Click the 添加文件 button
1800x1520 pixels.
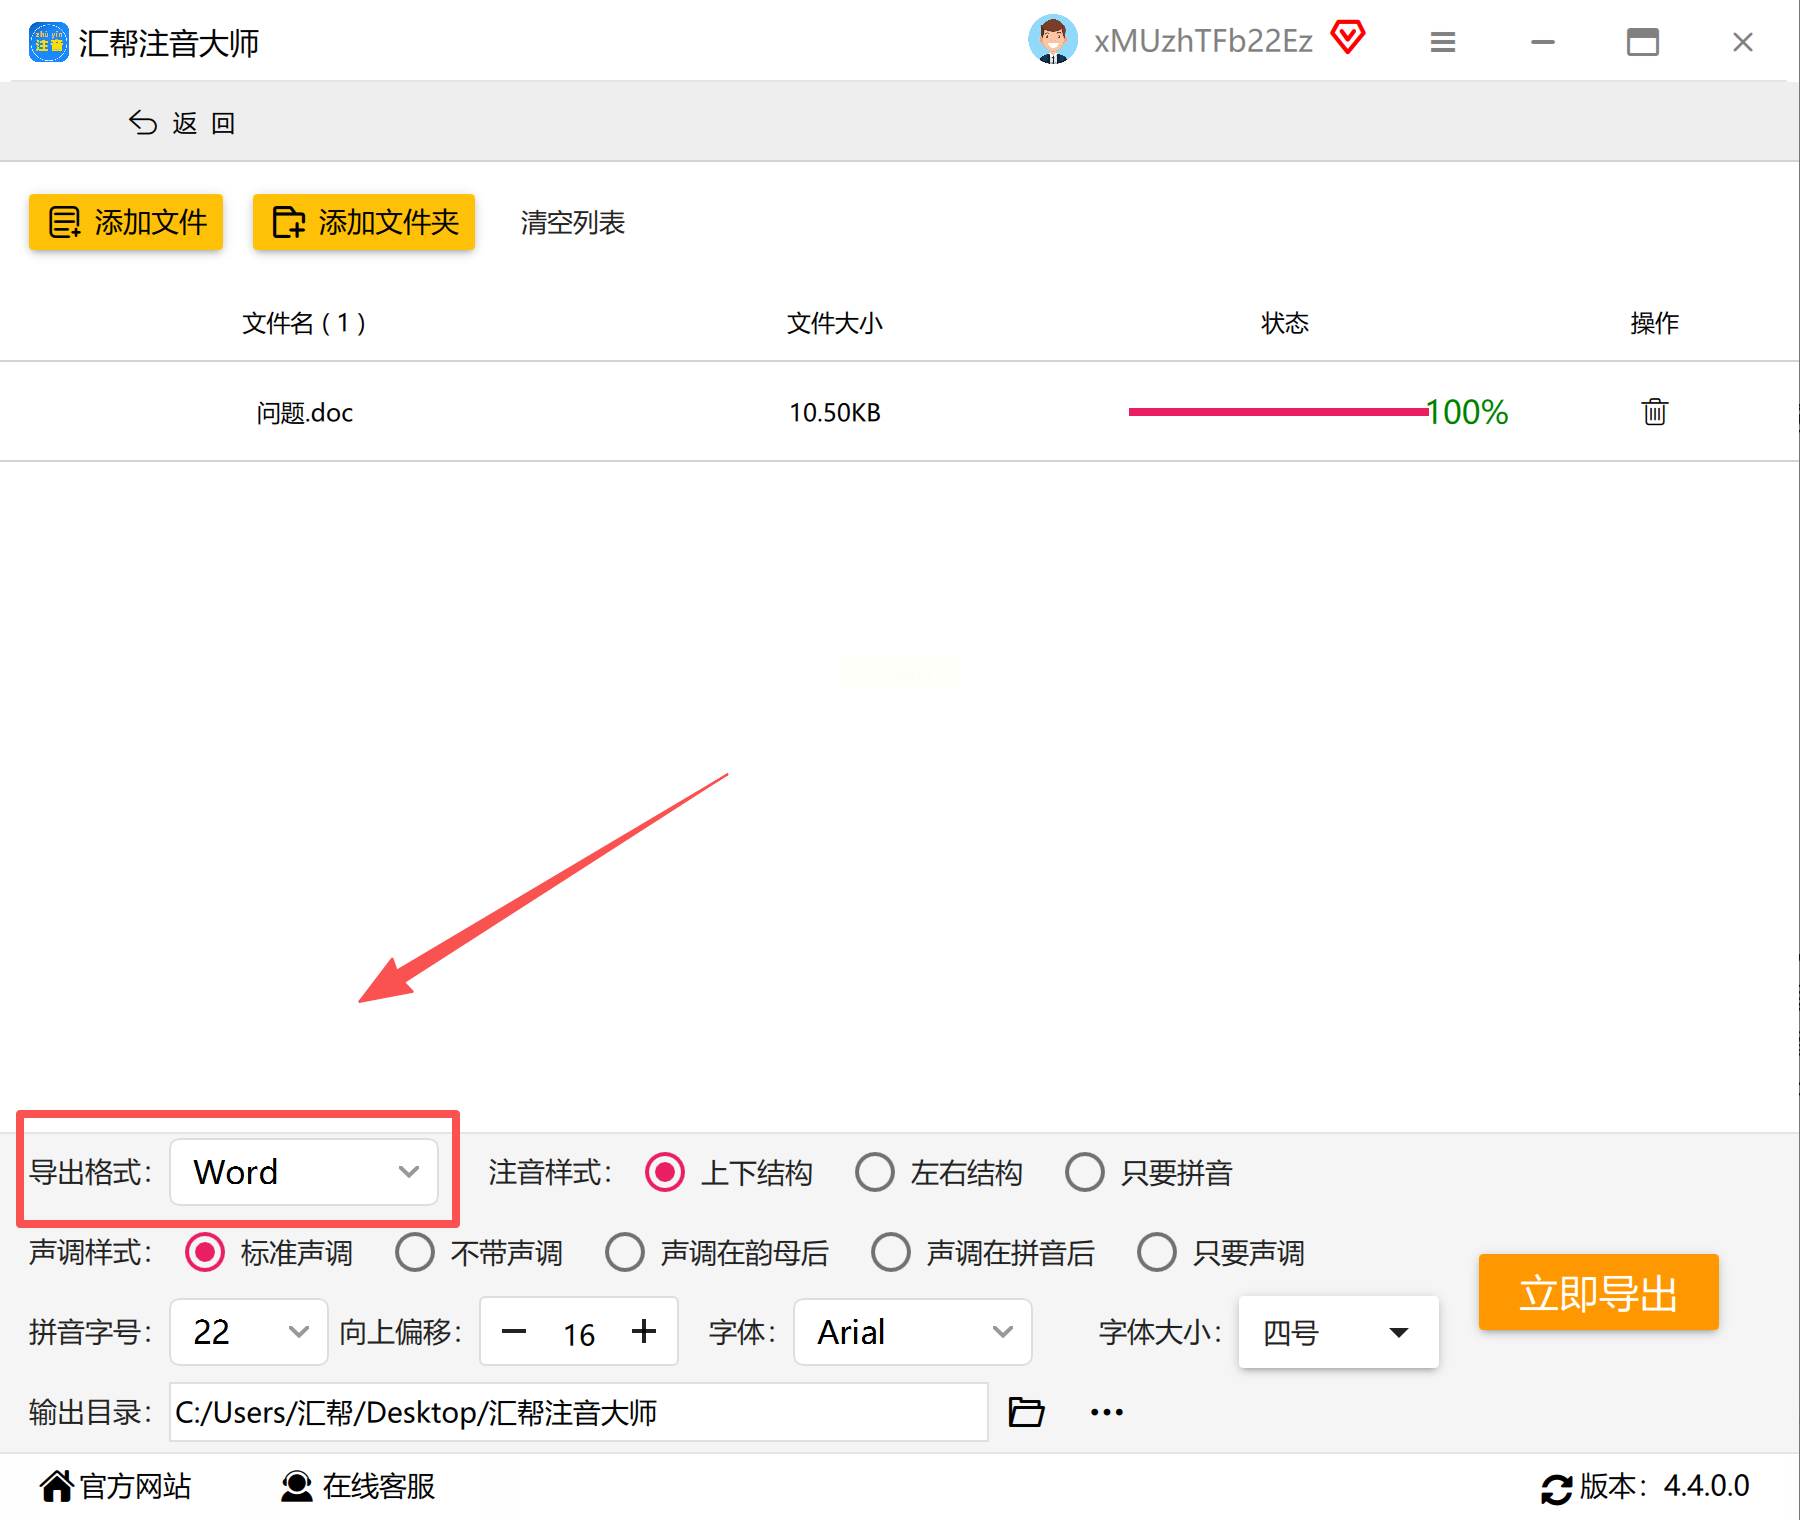click(126, 222)
